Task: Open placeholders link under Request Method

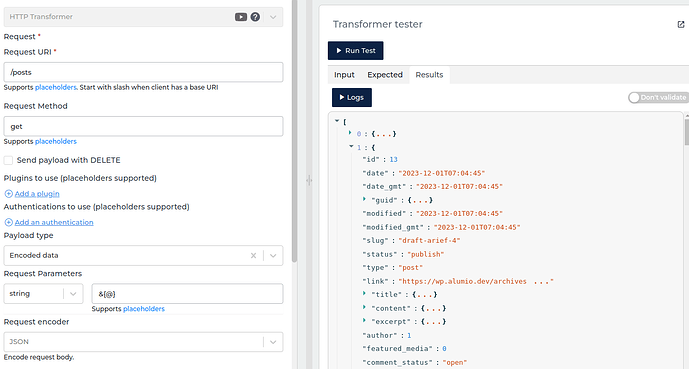Action: point(55,141)
